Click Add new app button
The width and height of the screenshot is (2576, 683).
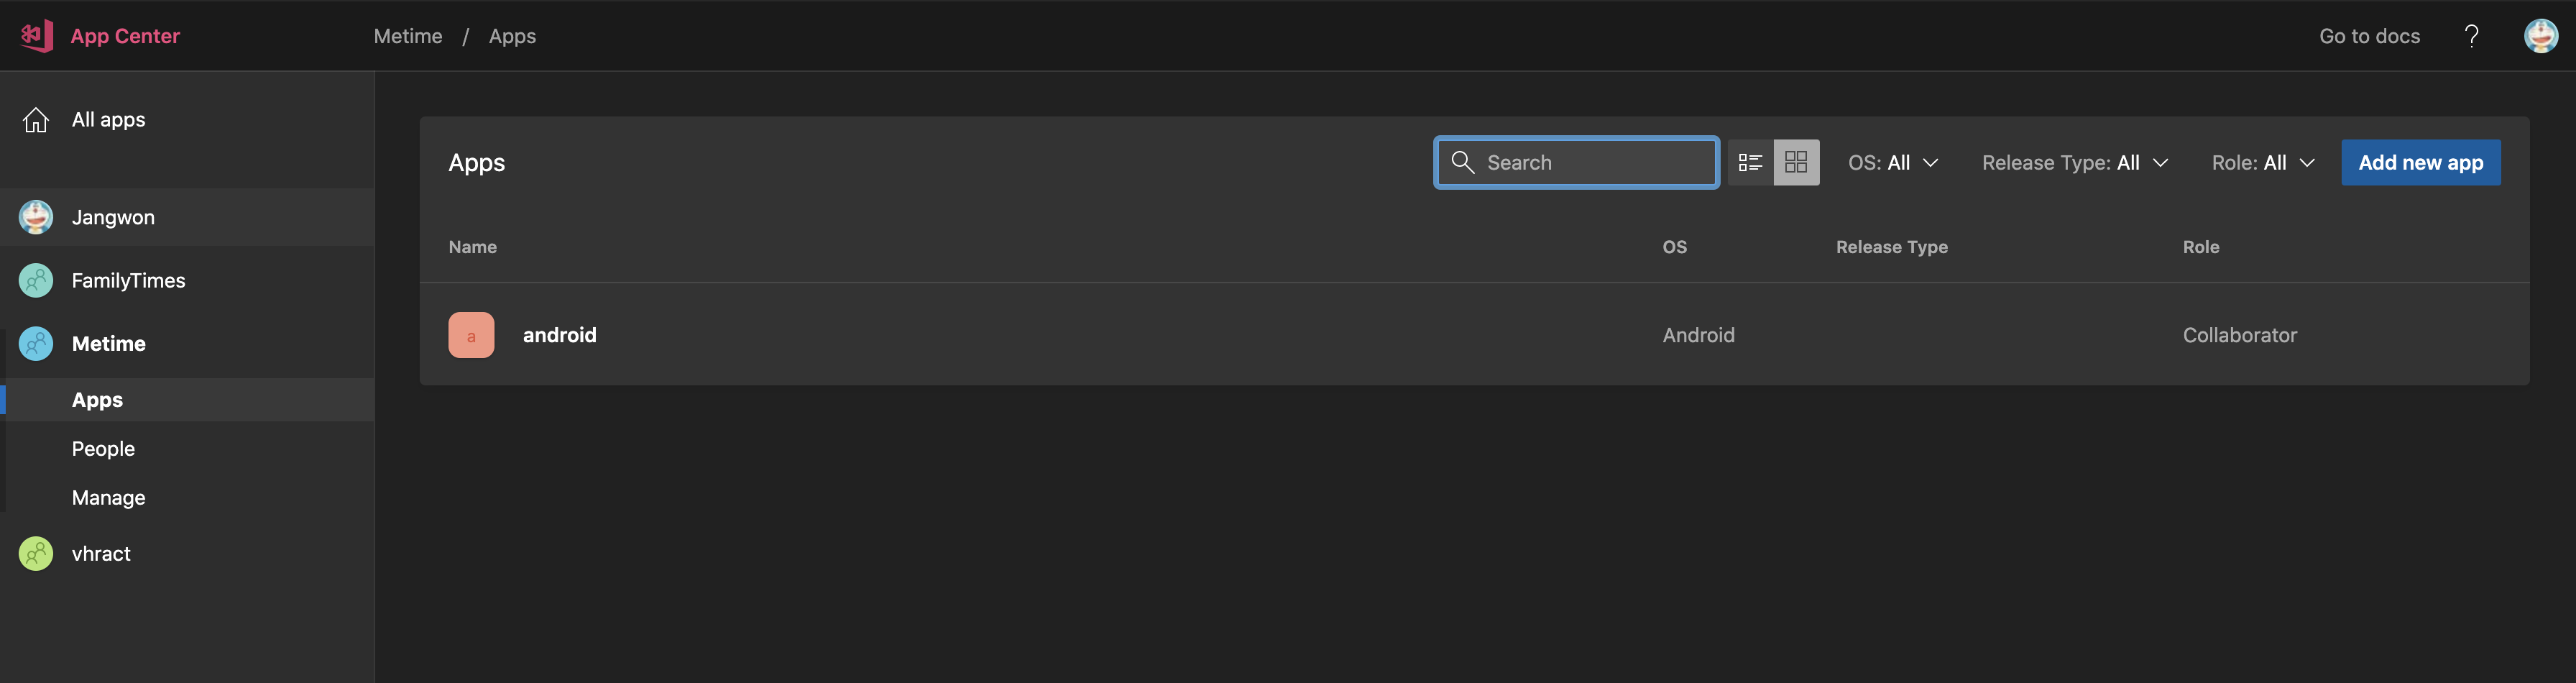point(2420,162)
